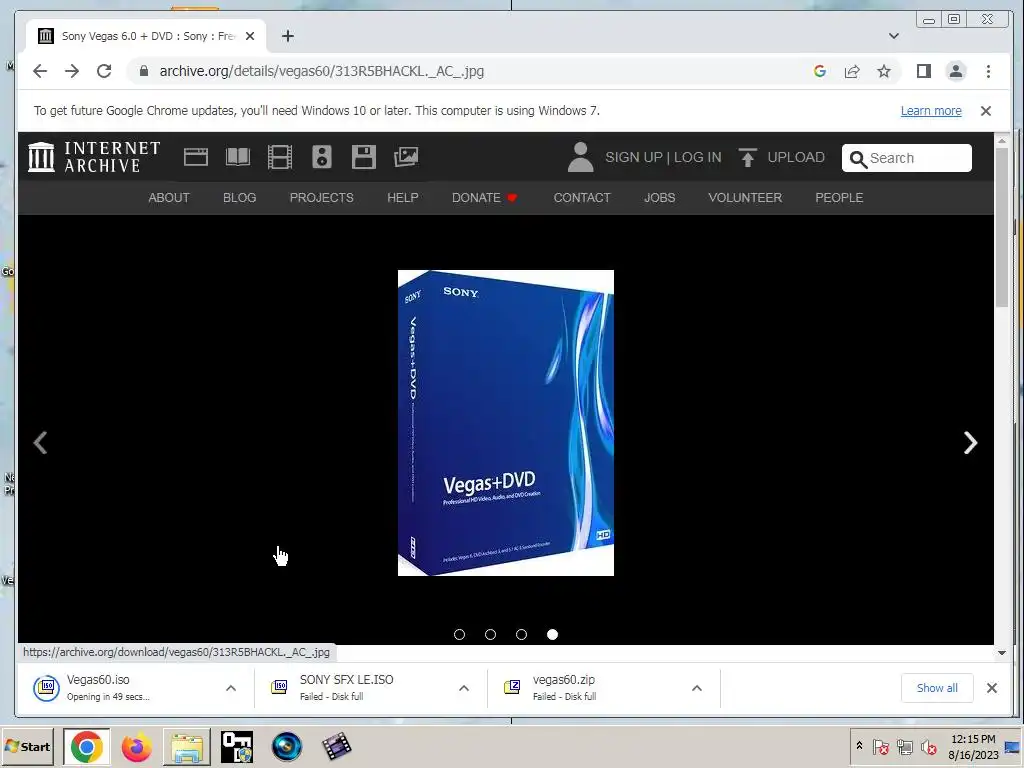Open Chrome profile icon
1024x768 pixels.
click(x=955, y=71)
